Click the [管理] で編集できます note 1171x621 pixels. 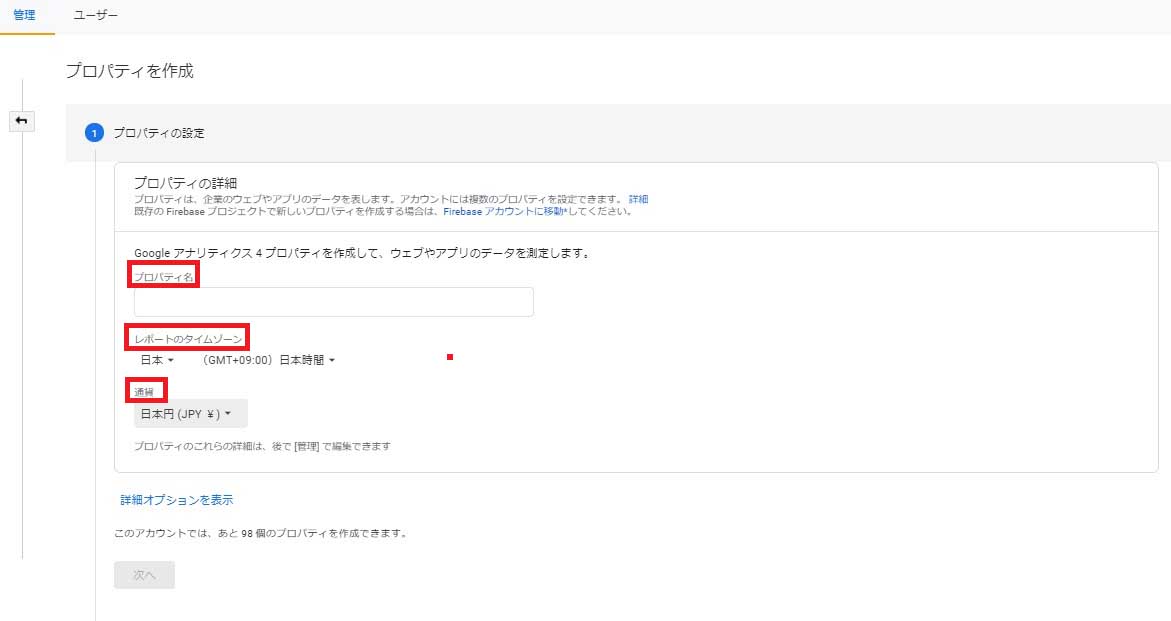coord(262,446)
